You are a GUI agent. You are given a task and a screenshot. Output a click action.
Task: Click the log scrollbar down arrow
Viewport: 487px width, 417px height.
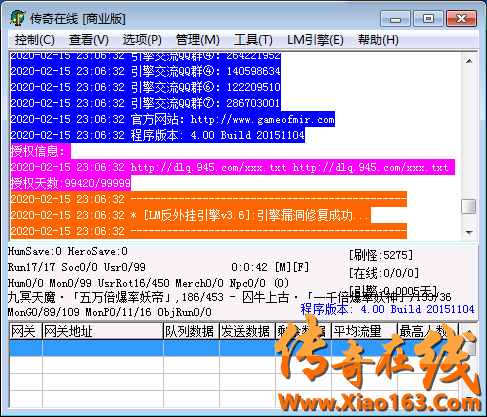point(469,232)
